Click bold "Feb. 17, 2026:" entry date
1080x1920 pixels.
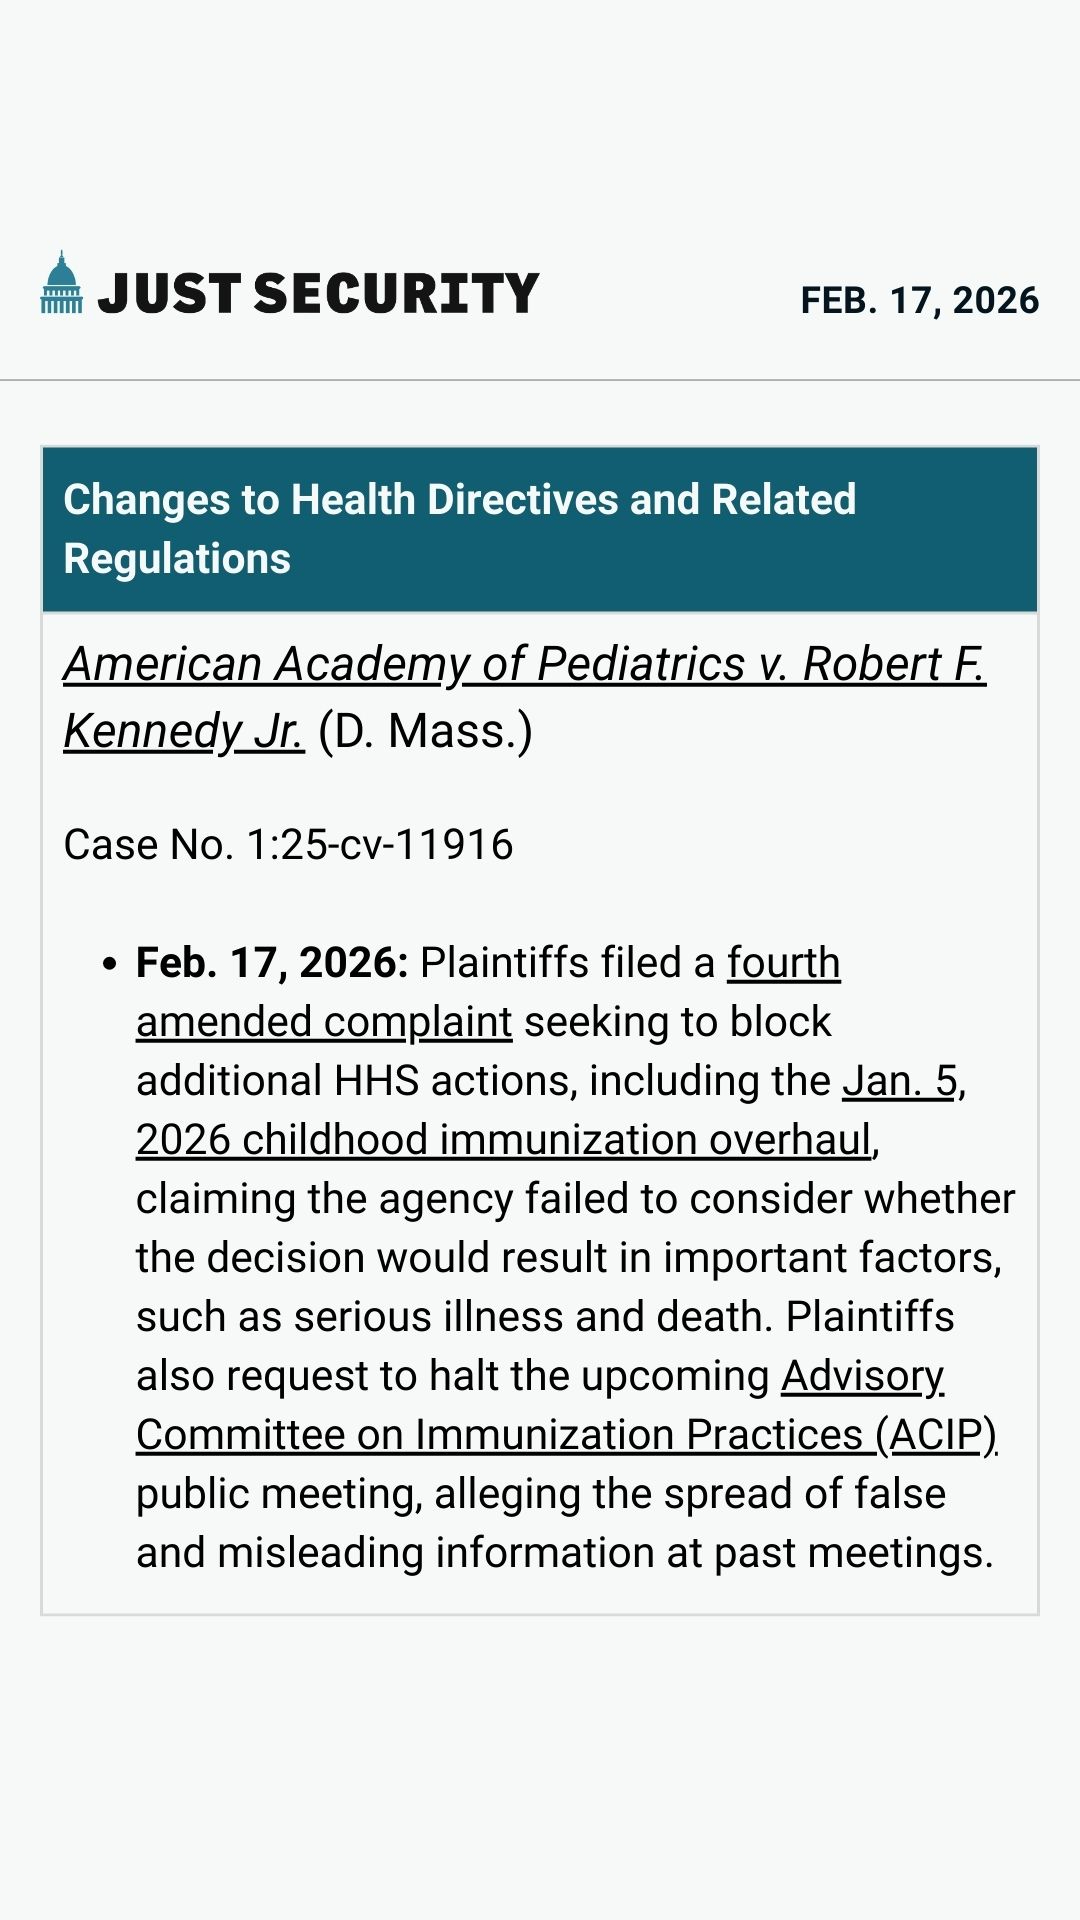272,963
